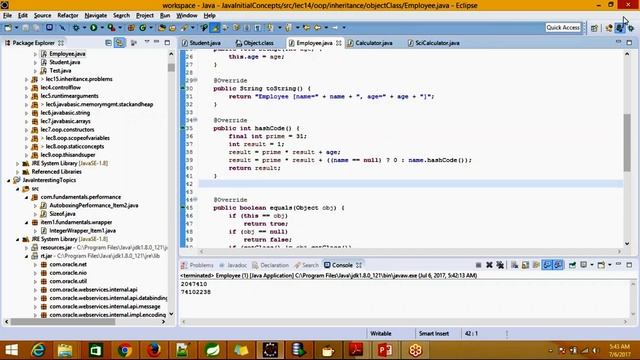Open the Display Selected Console dropdown arrow
The height and width of the screenshot is (360, 640).
click(x=592, y=264)
